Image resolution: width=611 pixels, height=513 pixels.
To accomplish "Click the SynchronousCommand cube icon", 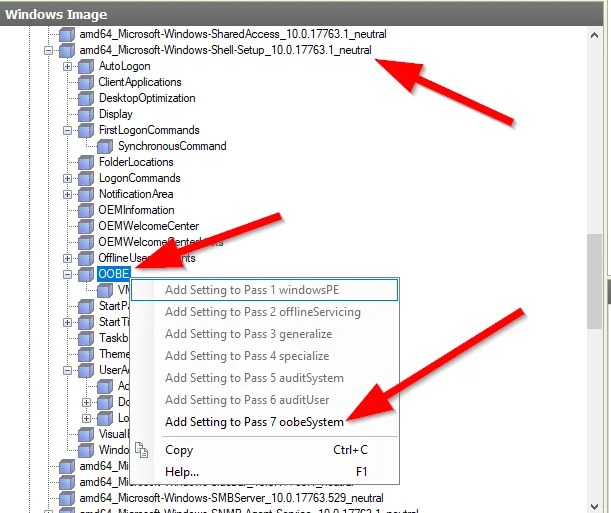I will pos(105,146).
